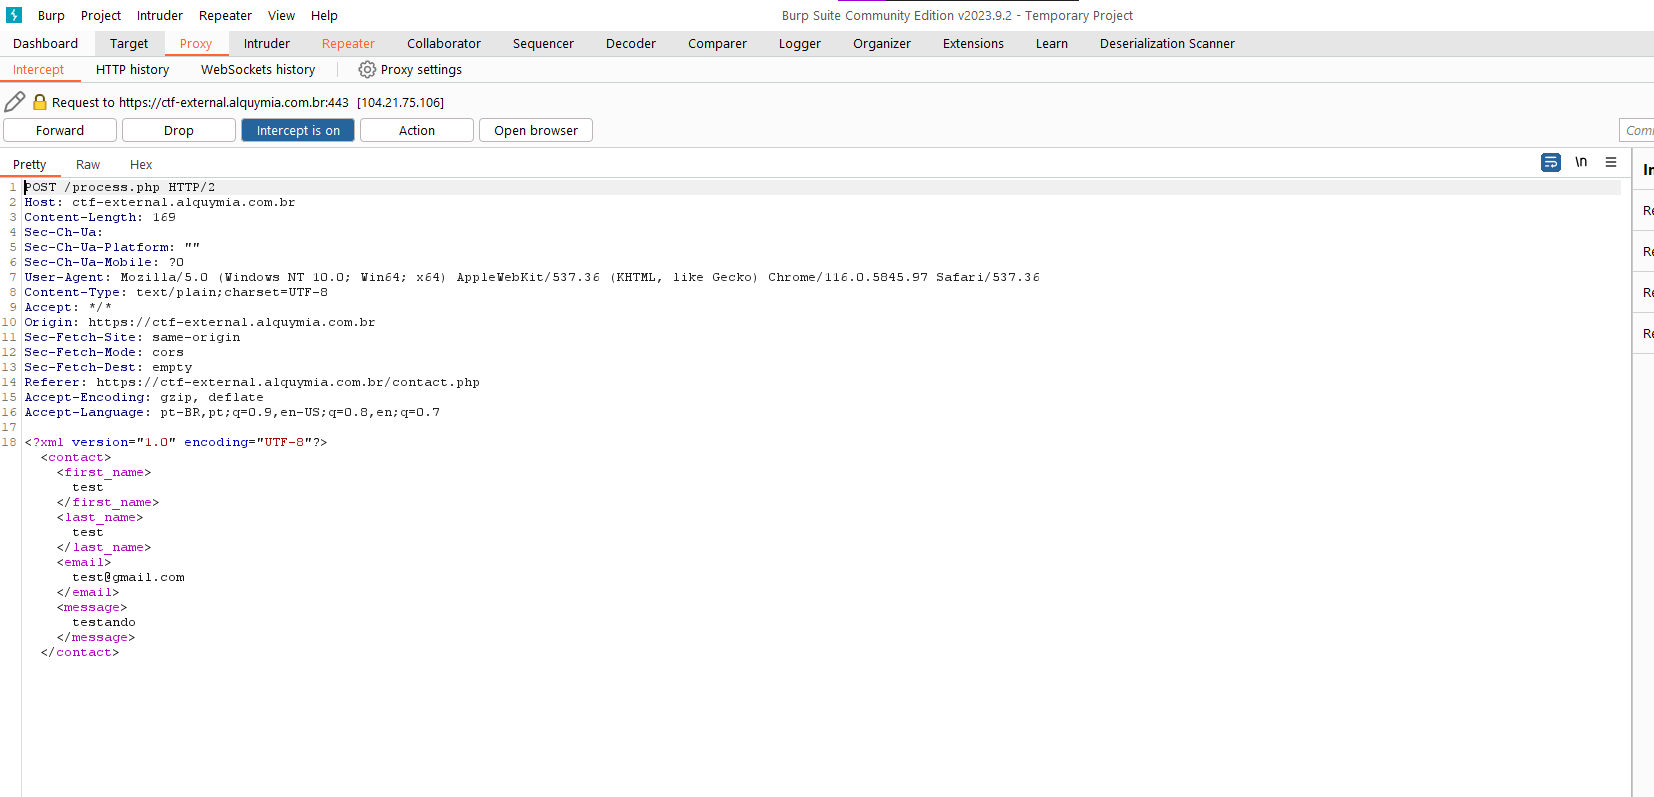The image size is (1654, 797).
Task: Switch to the Collaborator tab
Action: [x=444, y=43]
